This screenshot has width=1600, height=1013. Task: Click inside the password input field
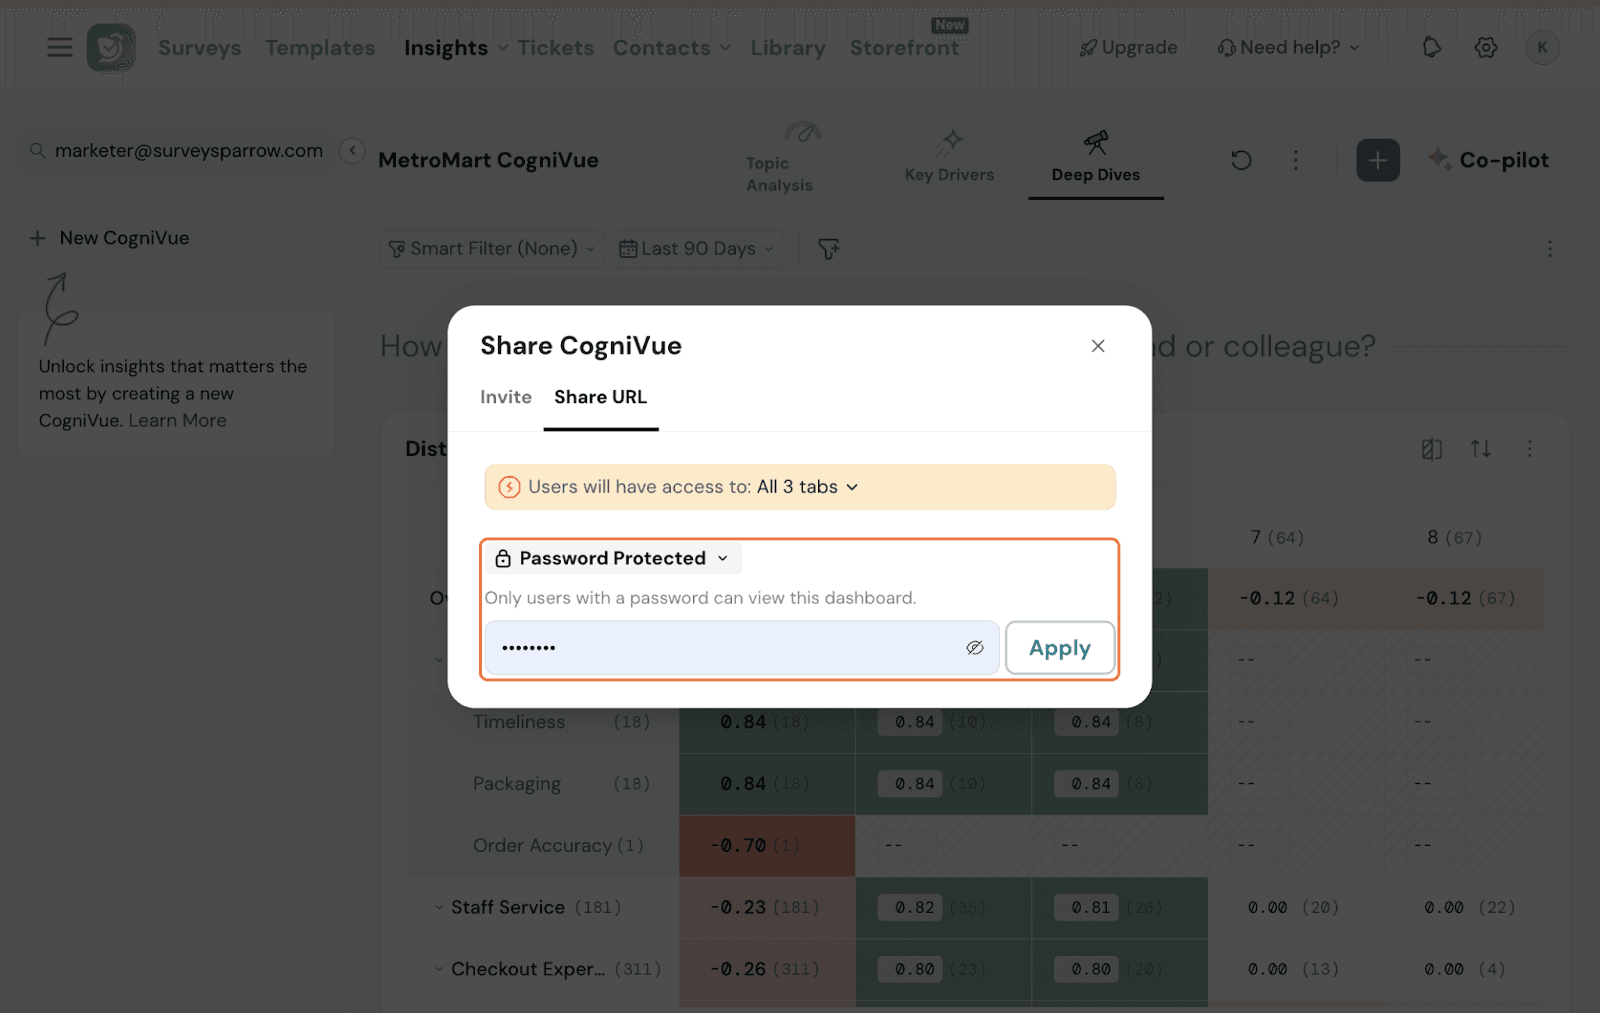(x=720, y=648)
